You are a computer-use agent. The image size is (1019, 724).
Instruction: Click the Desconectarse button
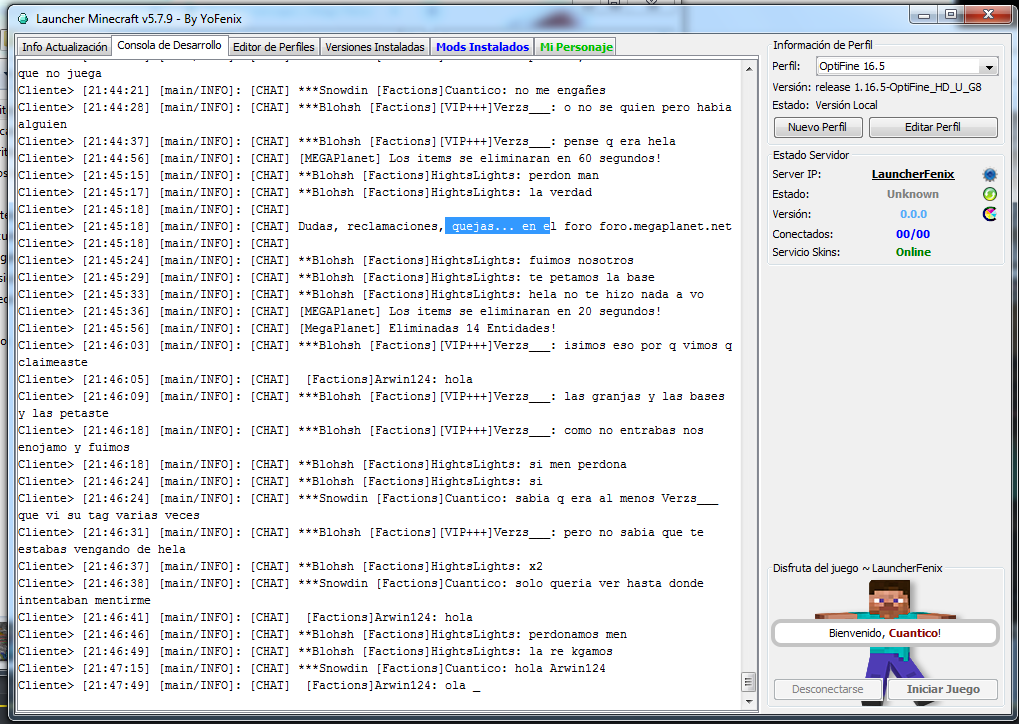827,689
